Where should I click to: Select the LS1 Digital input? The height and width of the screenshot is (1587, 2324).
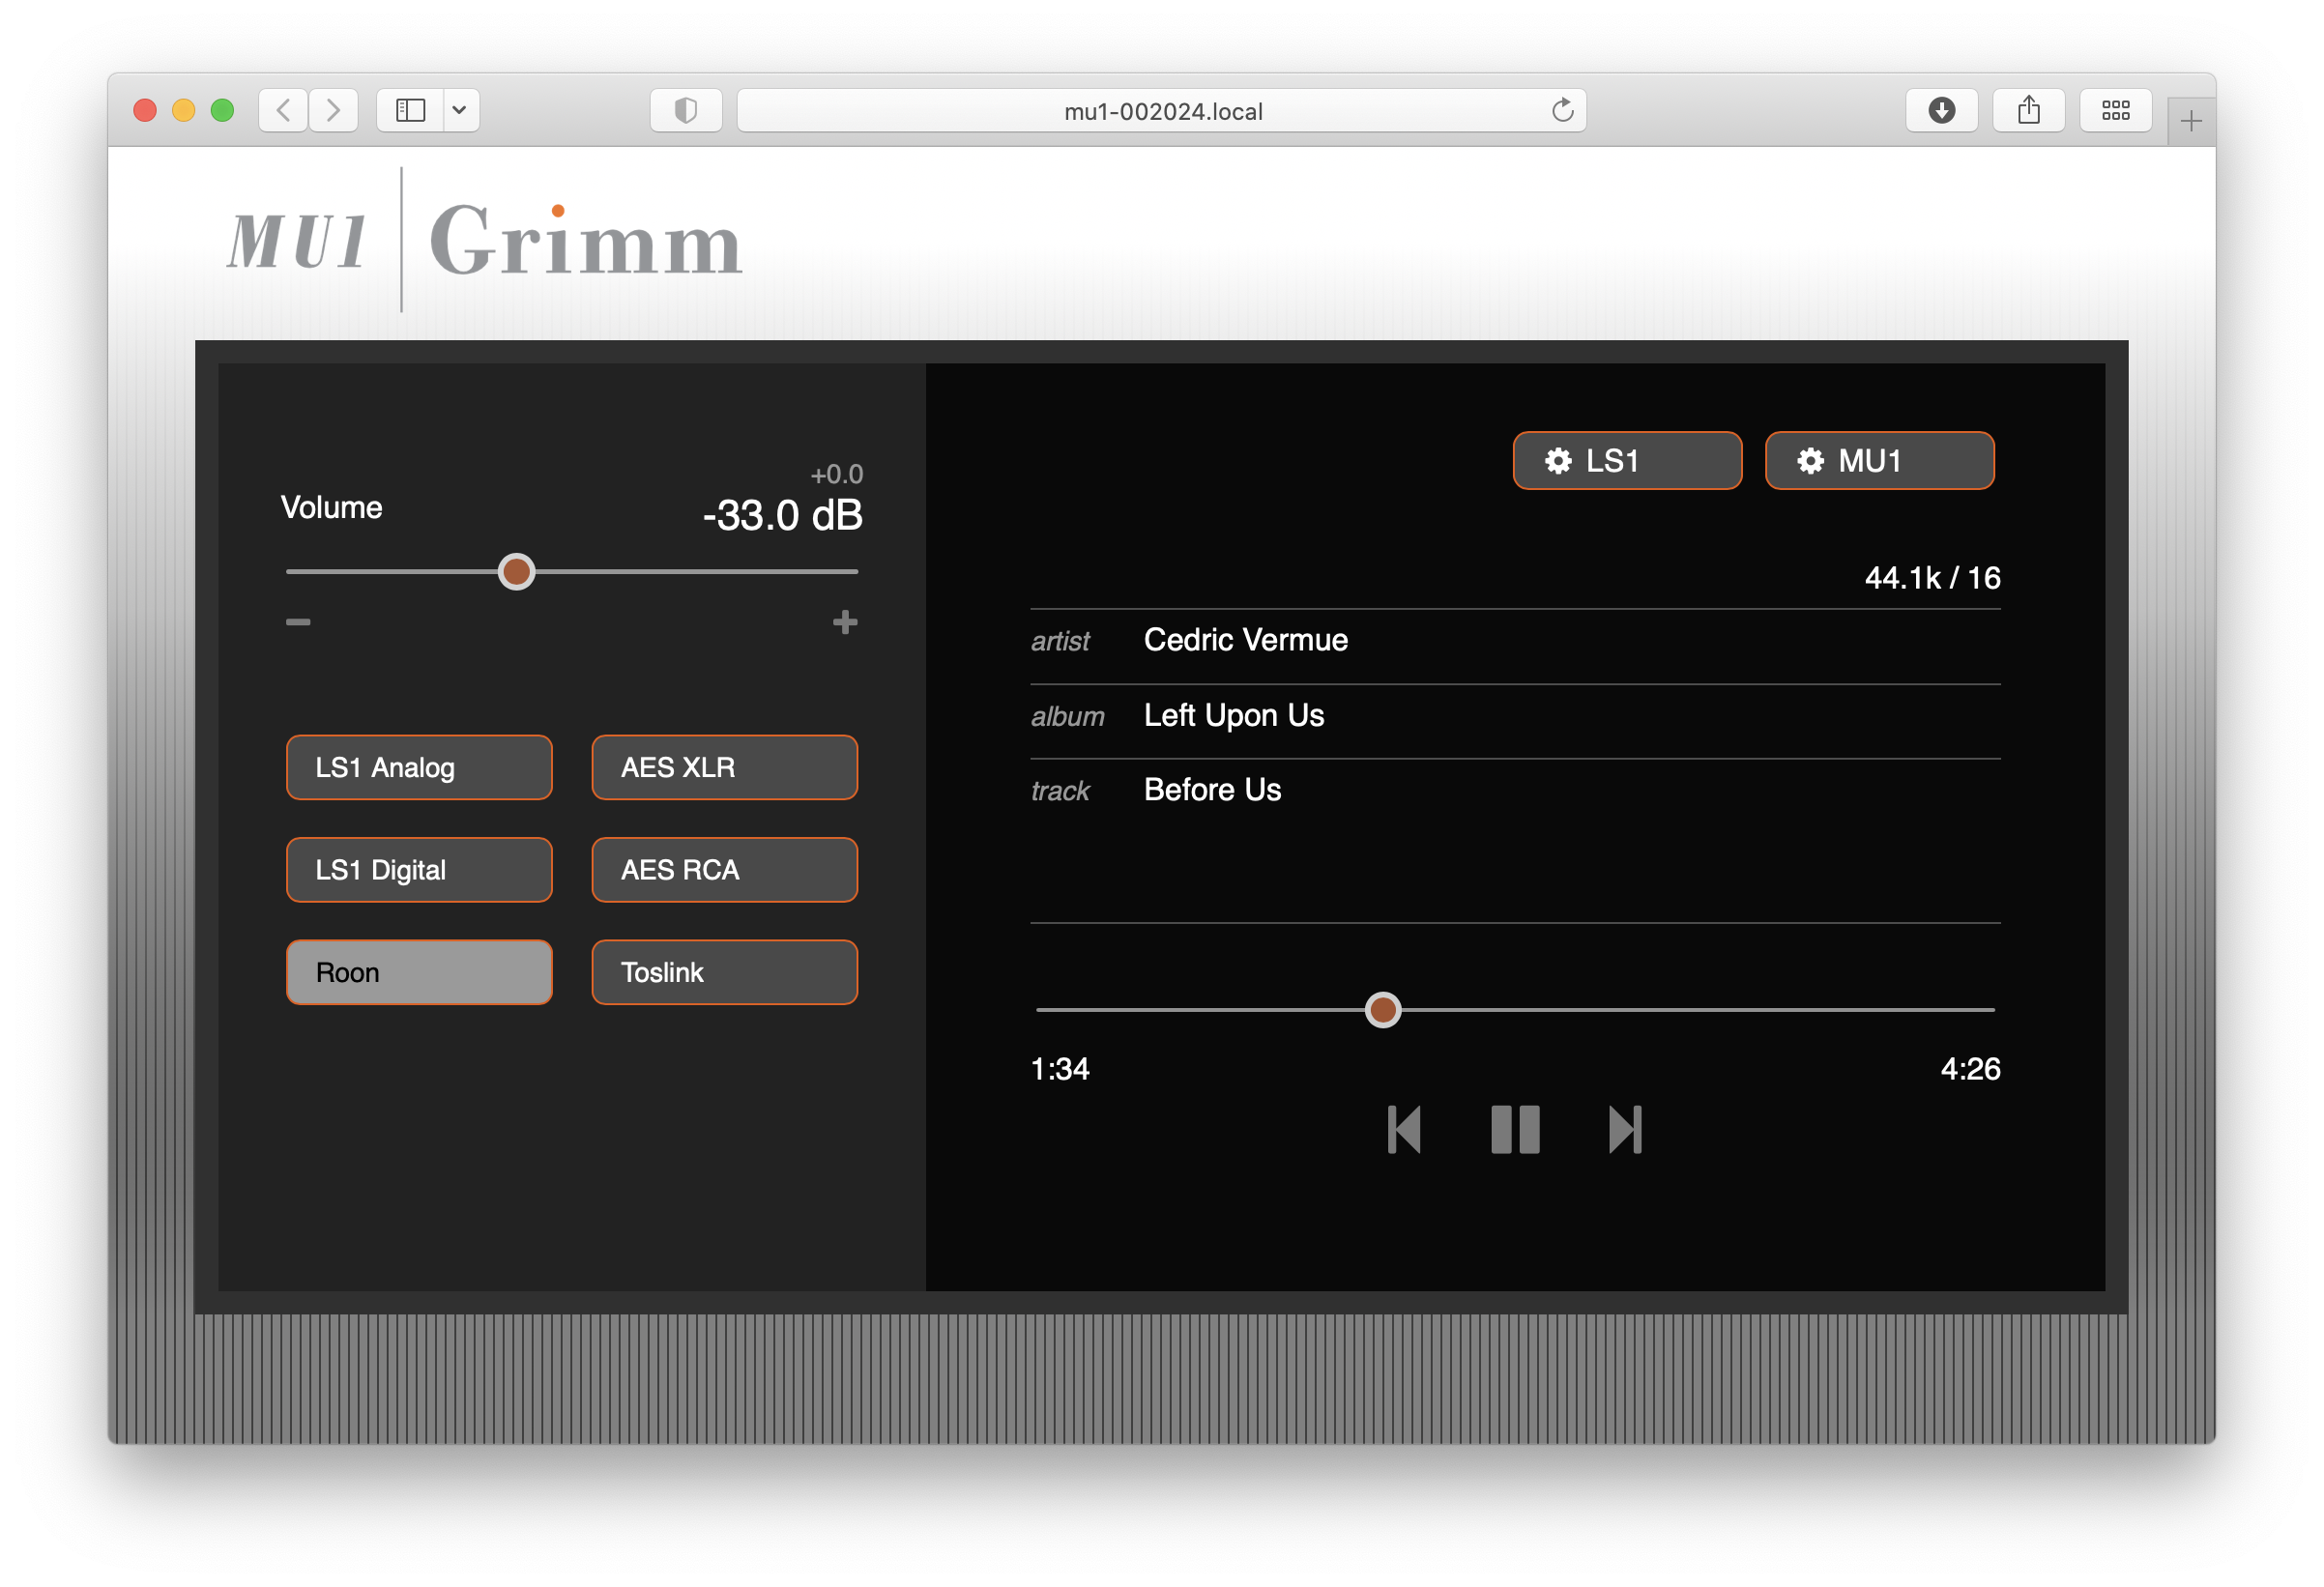419,869
